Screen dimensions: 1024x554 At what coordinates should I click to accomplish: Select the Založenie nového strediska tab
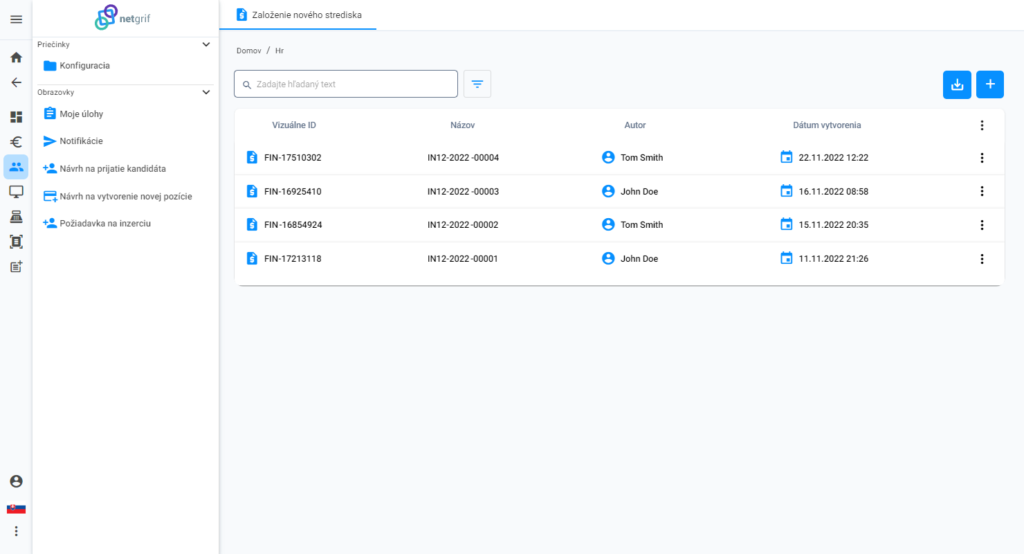tap(298, 15)
